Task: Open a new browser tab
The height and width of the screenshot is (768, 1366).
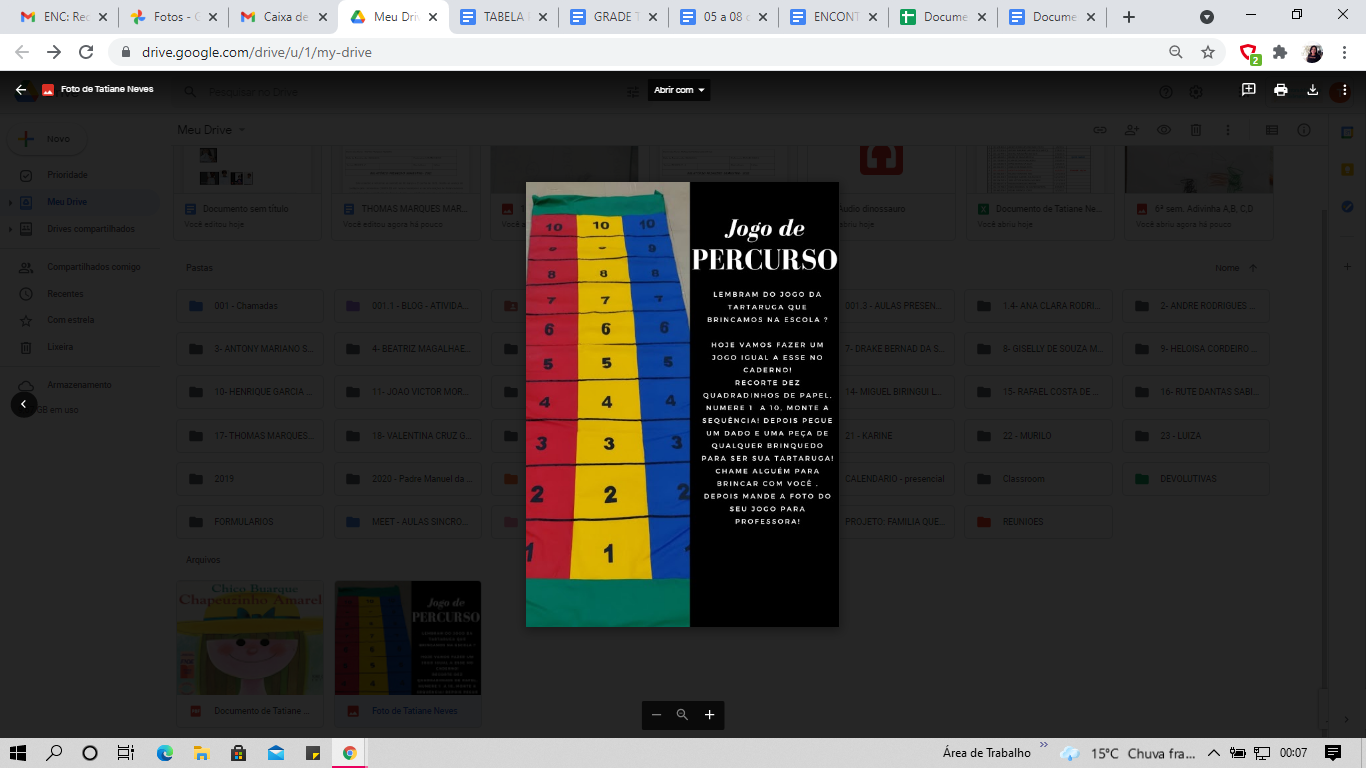Action: (1129, 17)
